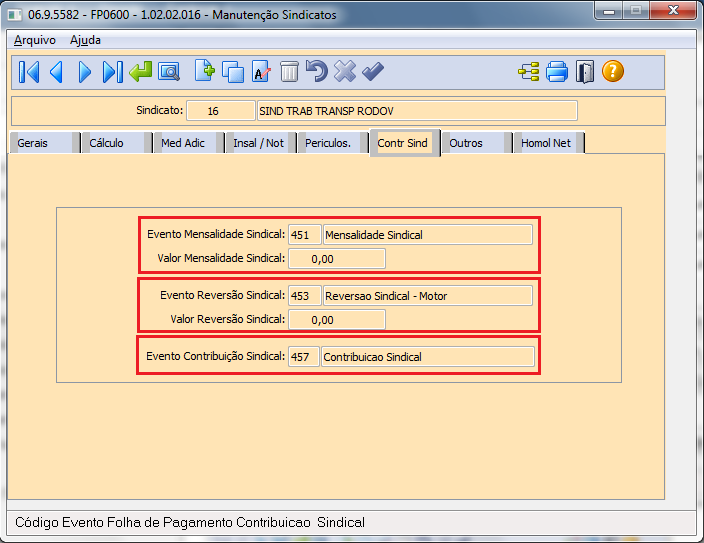The height and width of the screenshot is (543, 704).
Task: Open the Homol Net tab
Action: (x=549, y=143)
